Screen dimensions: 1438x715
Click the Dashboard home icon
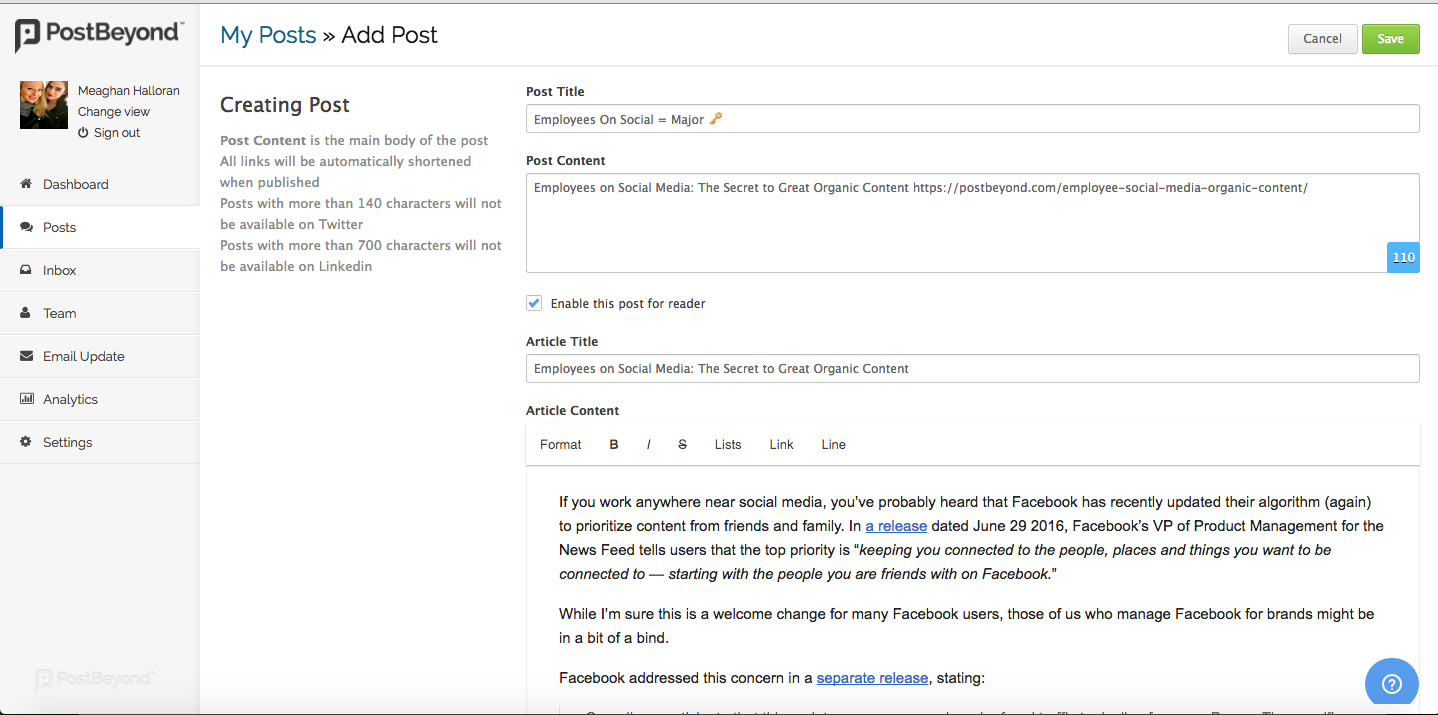[x=26, y=184]
